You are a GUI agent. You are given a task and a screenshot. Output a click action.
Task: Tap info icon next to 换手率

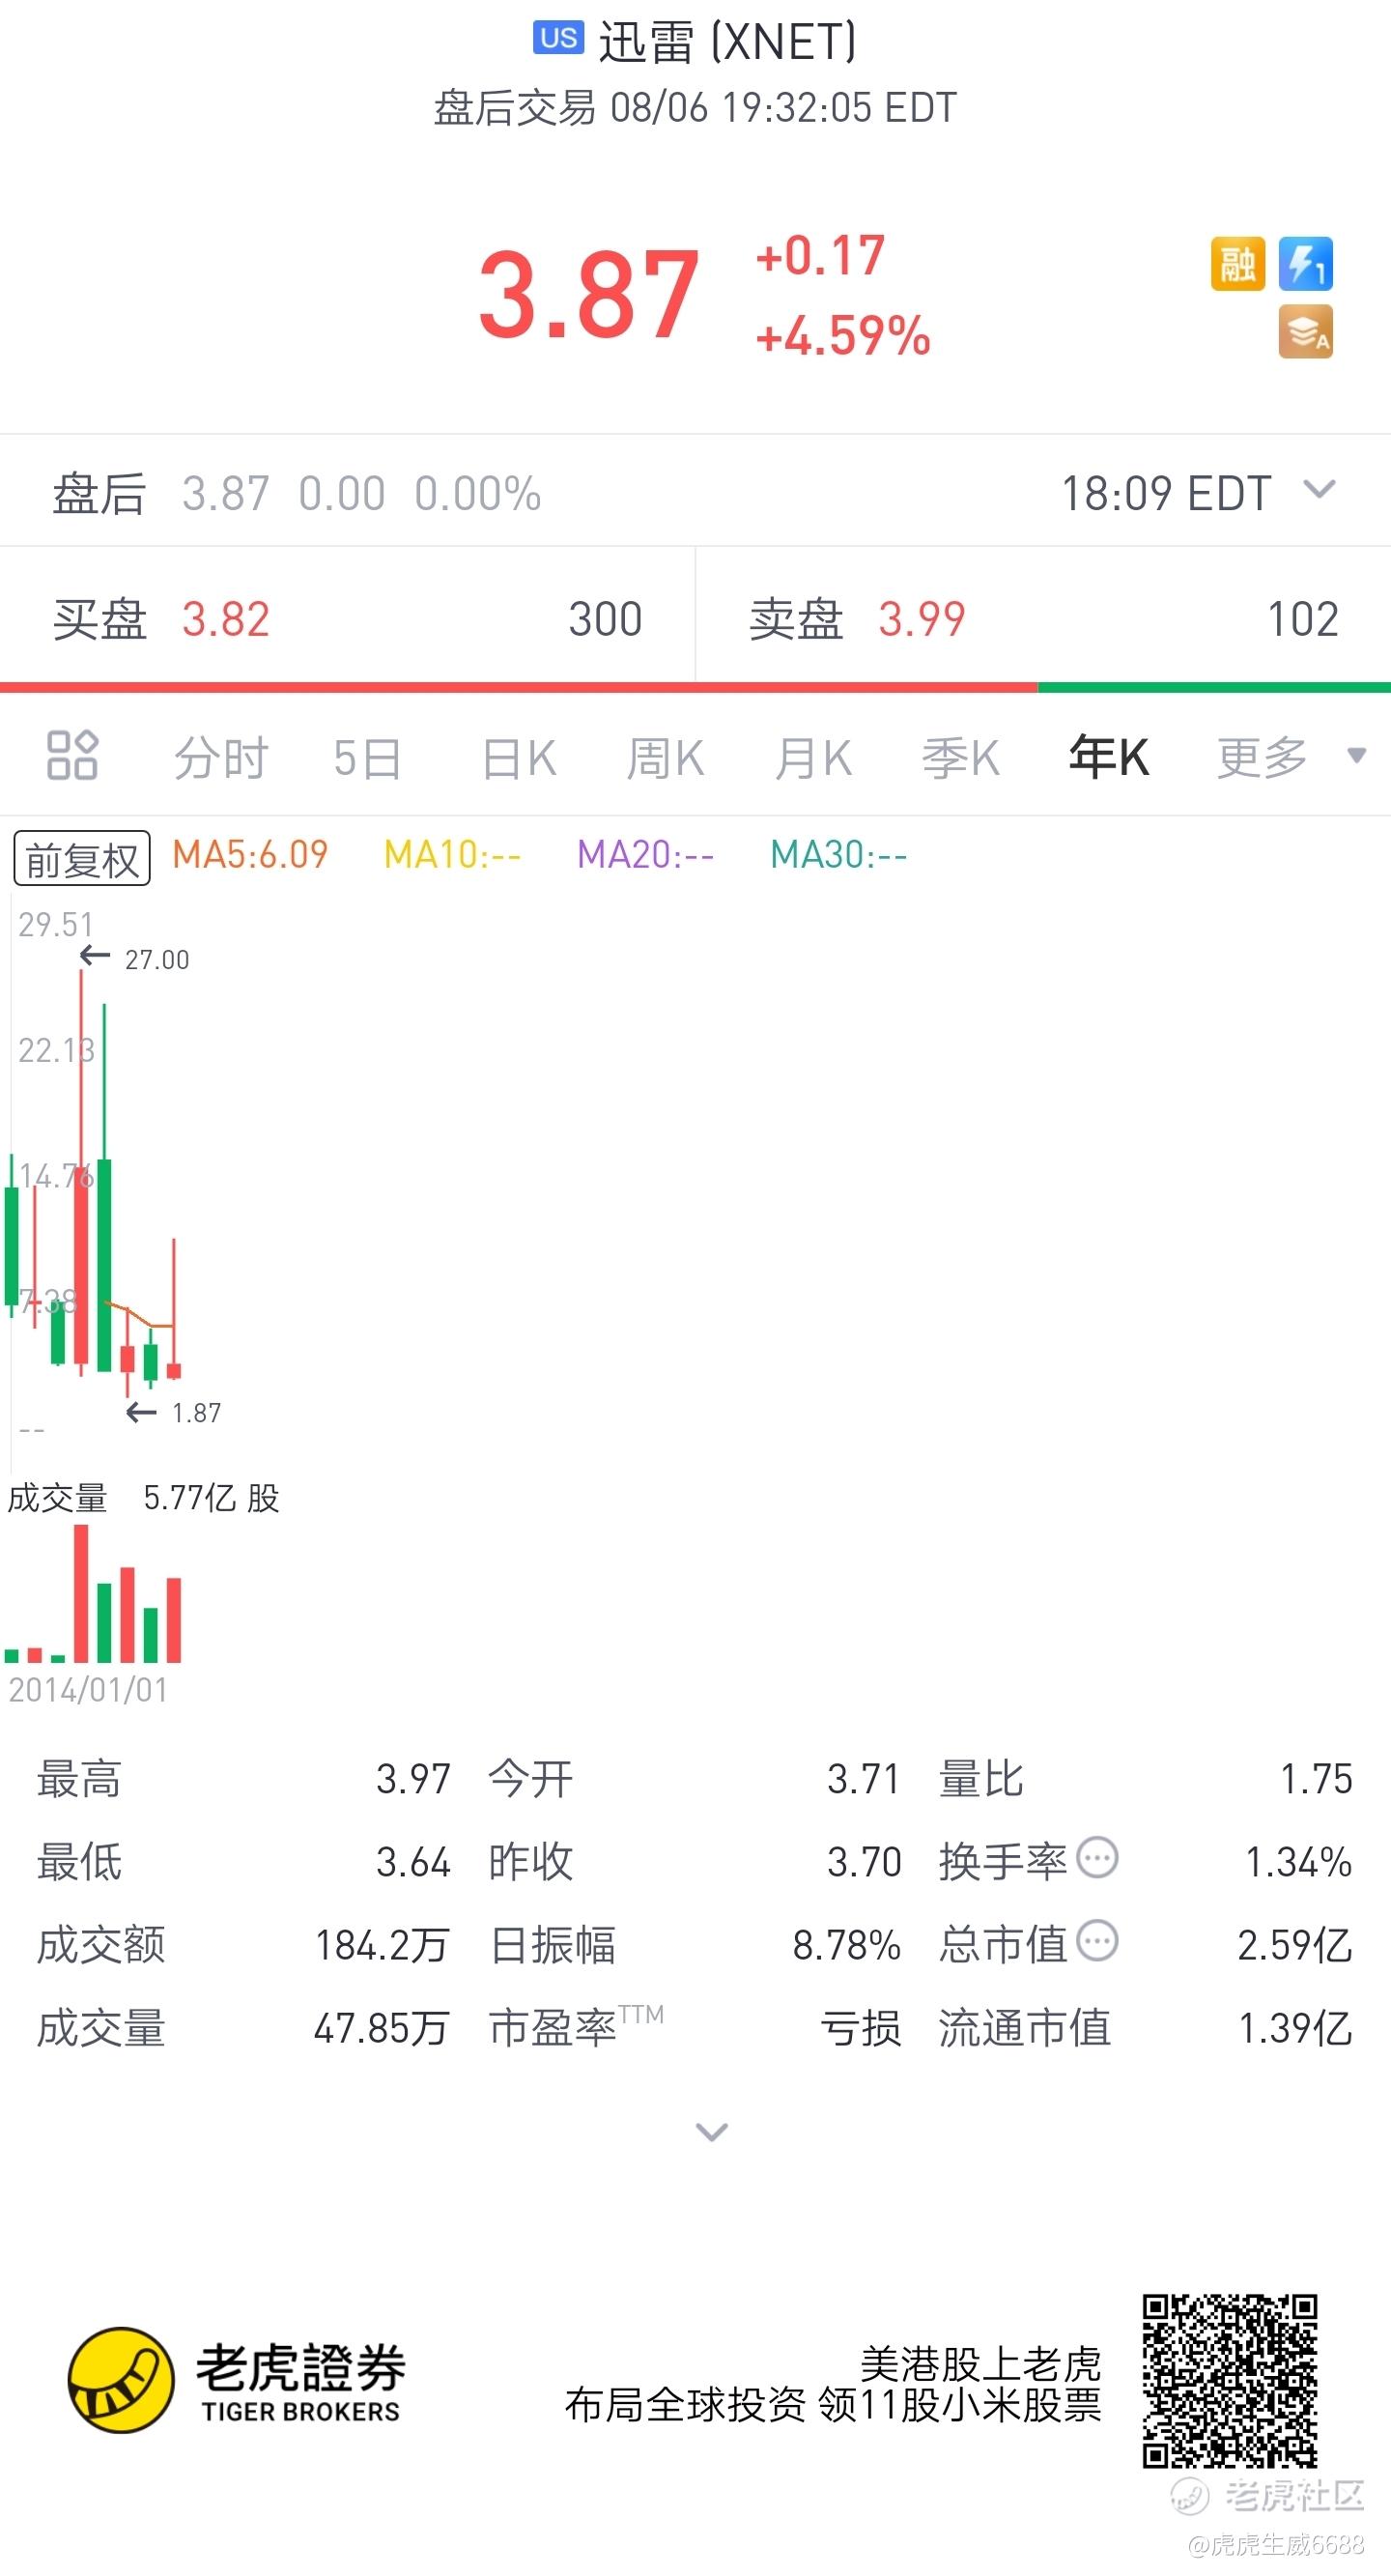[1097, 1859]
